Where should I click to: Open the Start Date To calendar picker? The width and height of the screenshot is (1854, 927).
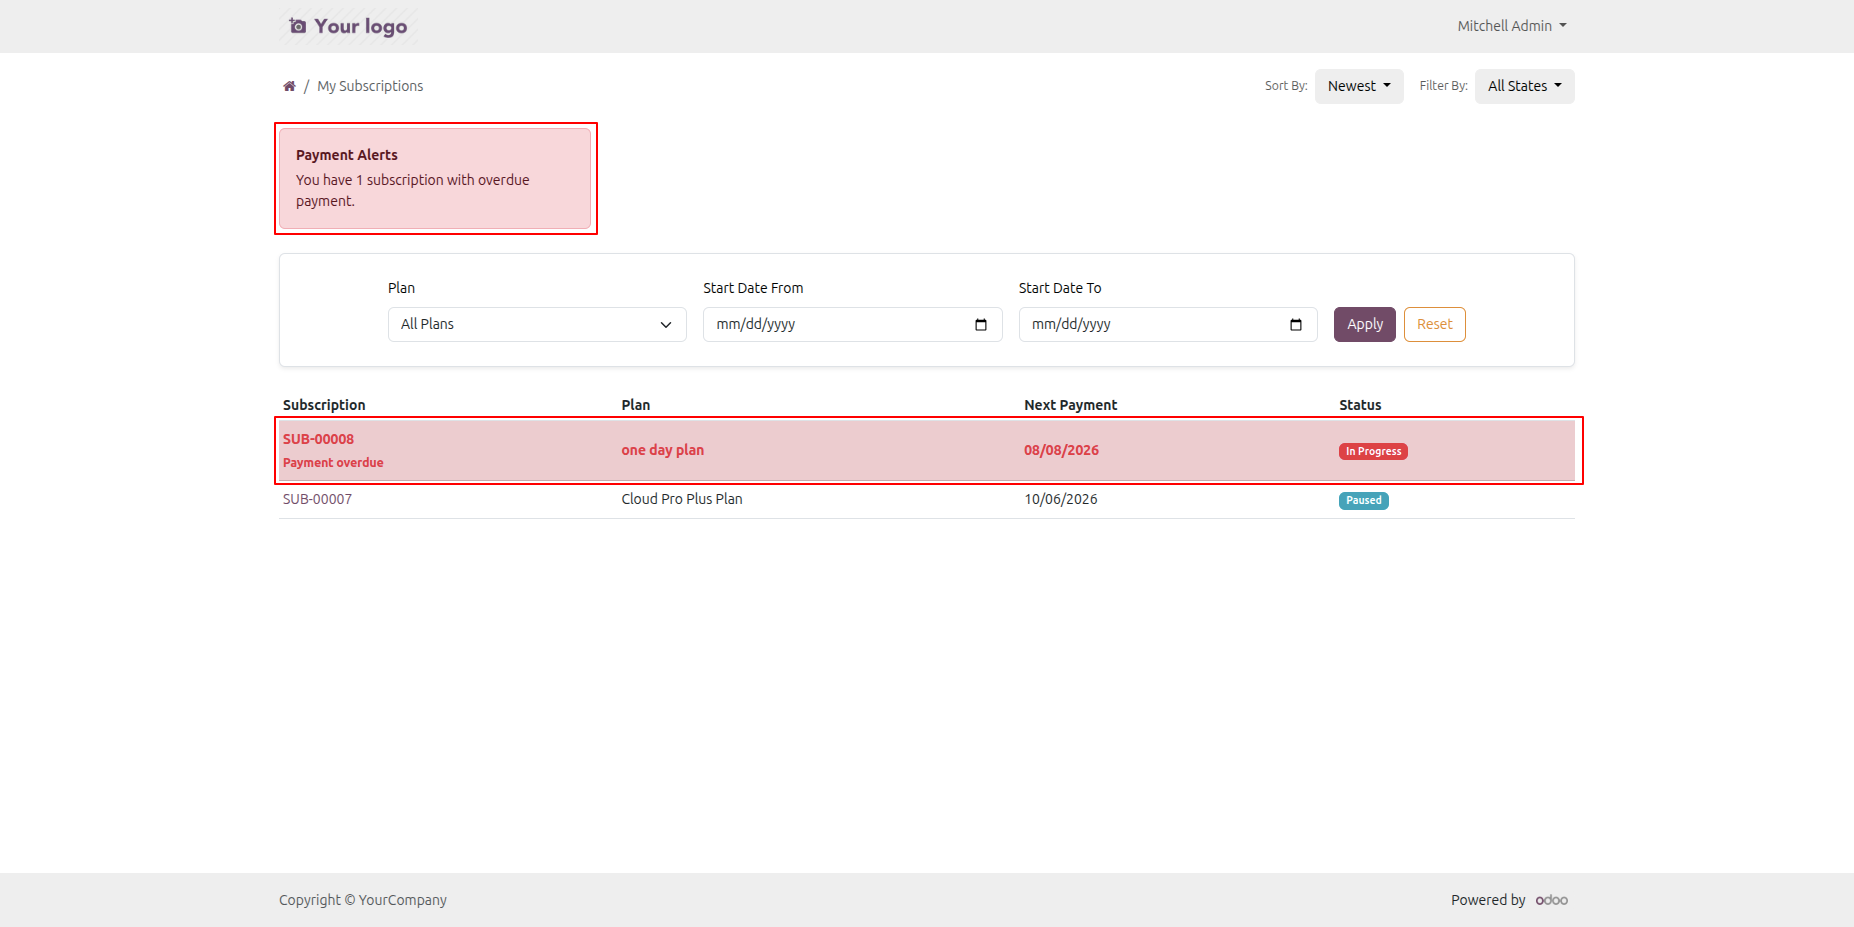(1296, 324)
